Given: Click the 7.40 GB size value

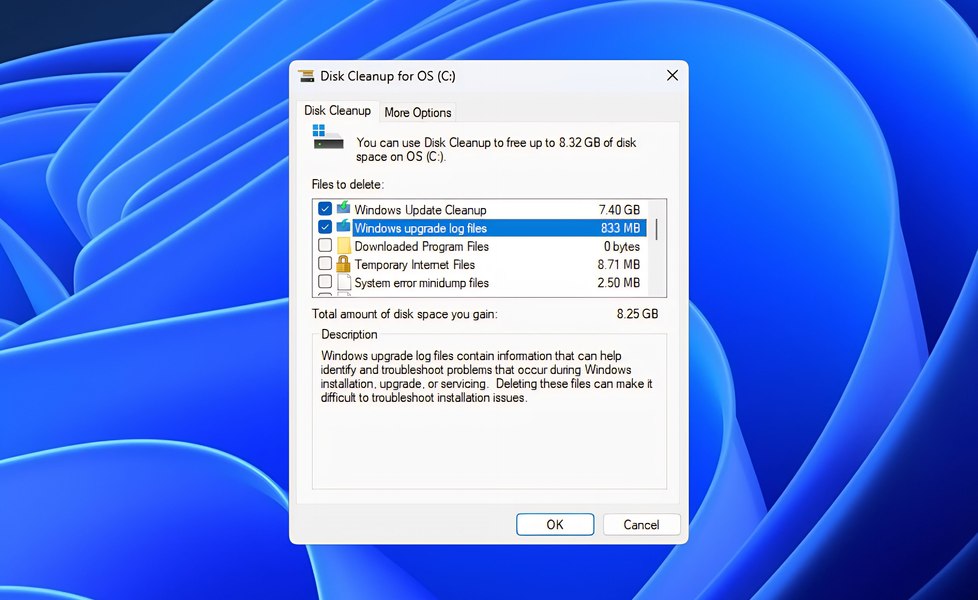Looking at the screenshot, I should [619, 210].
